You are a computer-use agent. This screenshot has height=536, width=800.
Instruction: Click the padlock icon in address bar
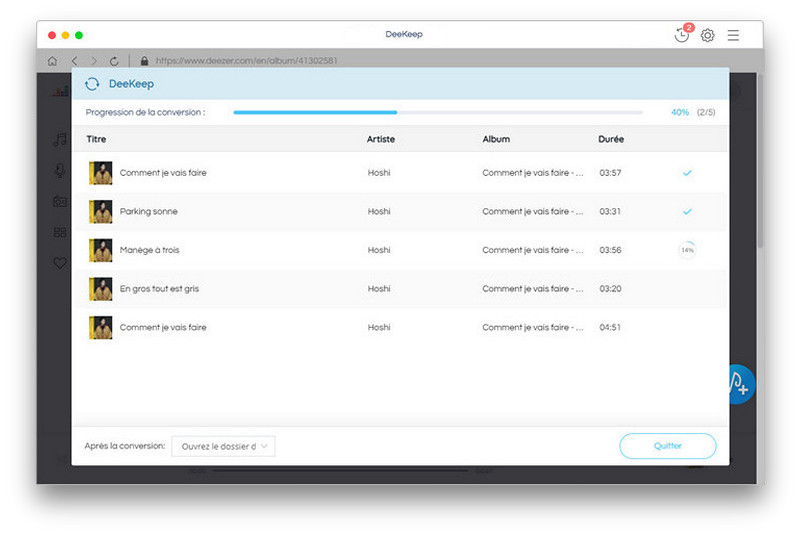pos(144,61)
